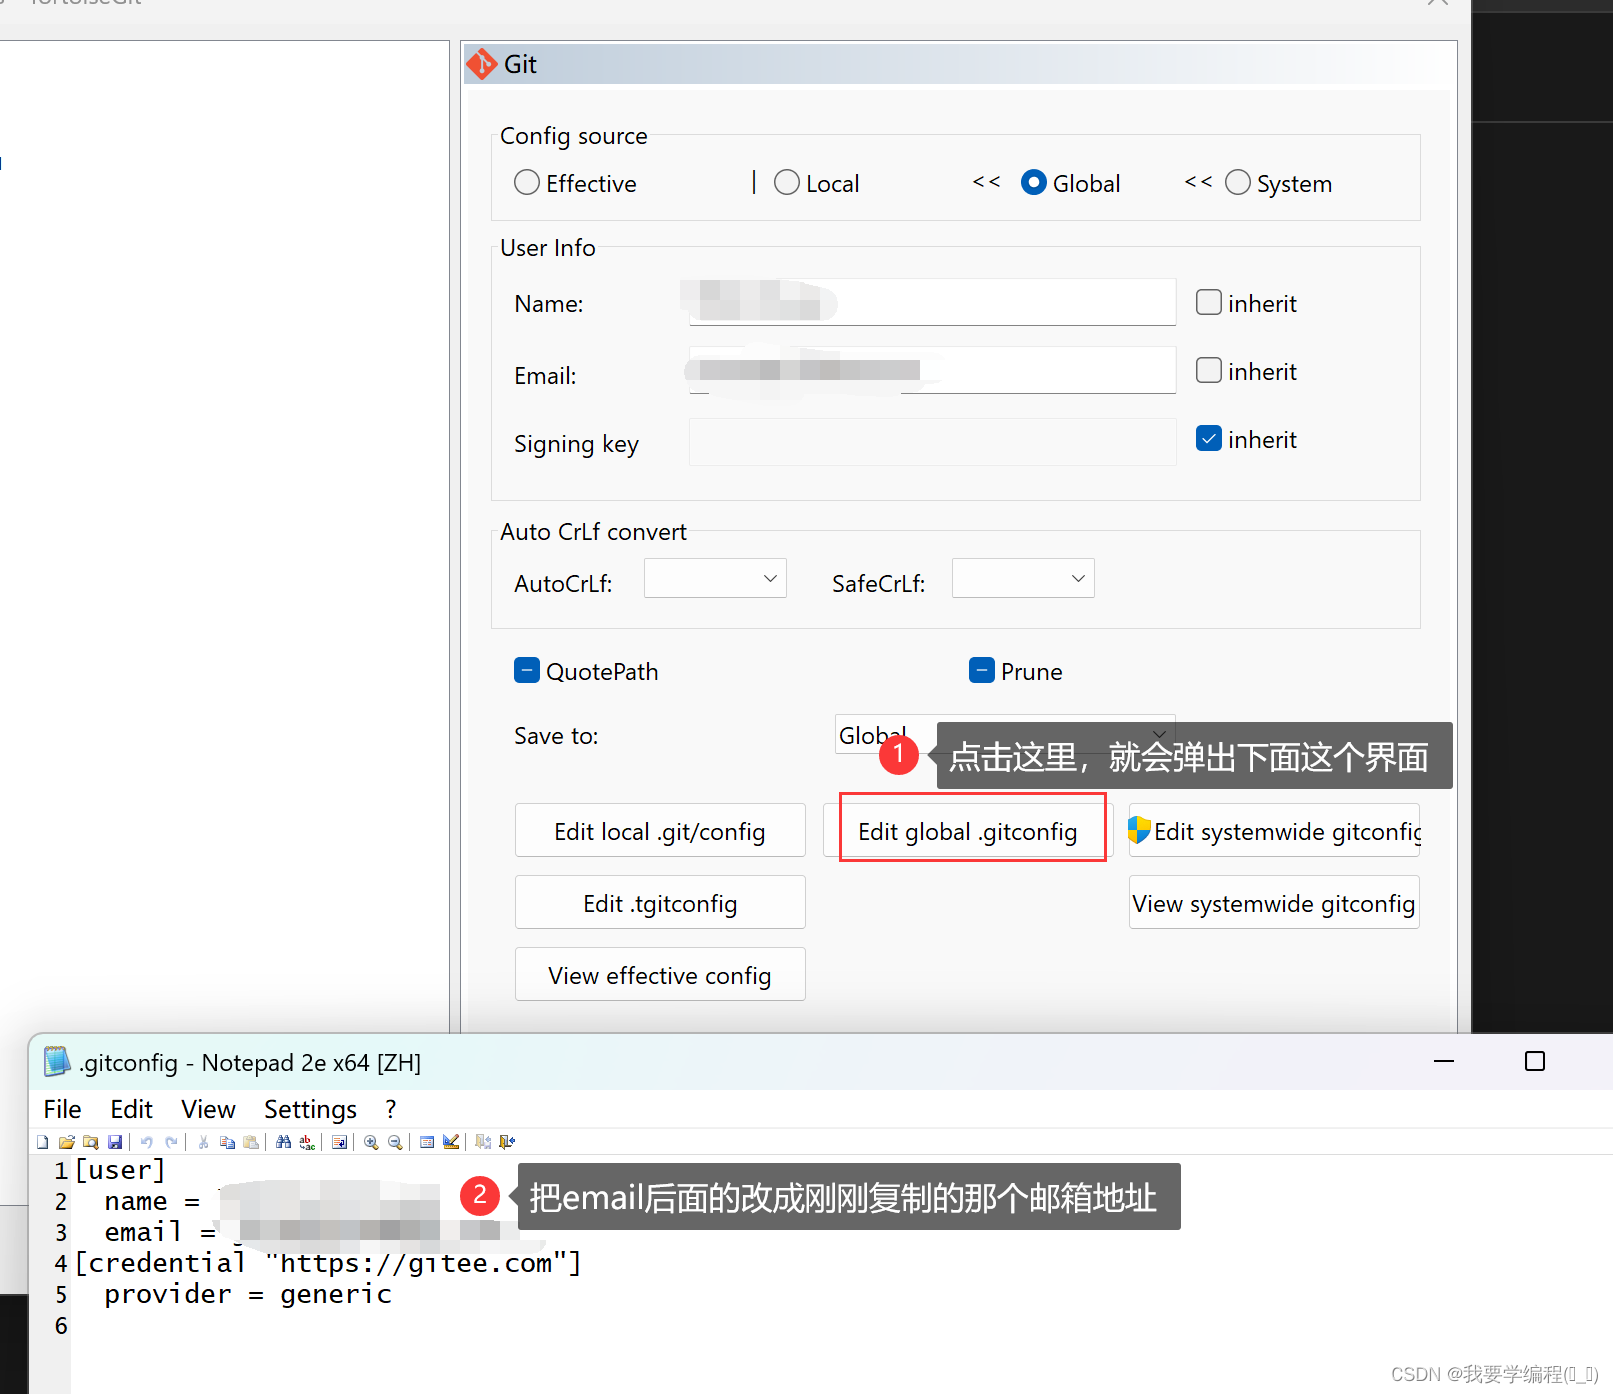Screen dimensions: 1613x1394
Task: Click the Open file icon in Notepad2e toolbar
Action: coord(67,1142)
